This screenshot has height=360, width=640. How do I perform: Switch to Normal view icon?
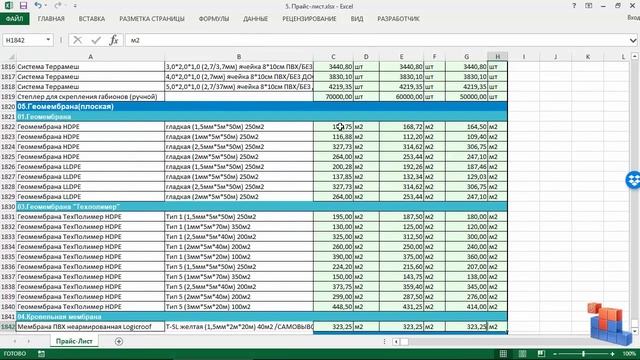pyautogui.click(x=503, y=354)
